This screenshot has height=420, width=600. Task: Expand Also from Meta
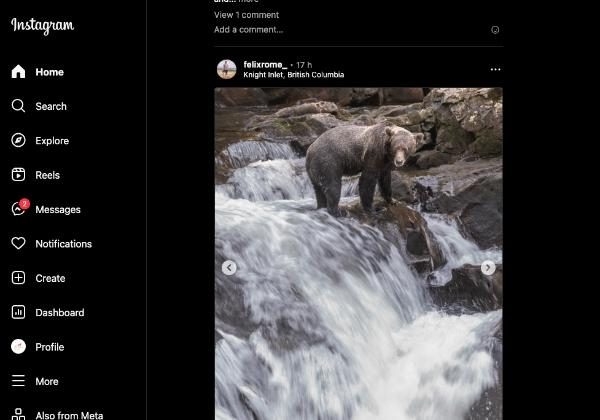click(x=57, y=415)
